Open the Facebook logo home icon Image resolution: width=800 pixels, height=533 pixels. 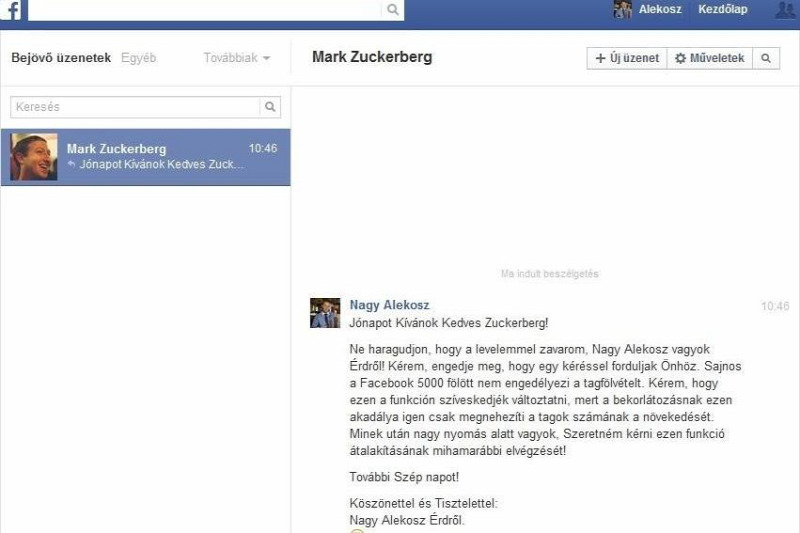tap(10, 9)
